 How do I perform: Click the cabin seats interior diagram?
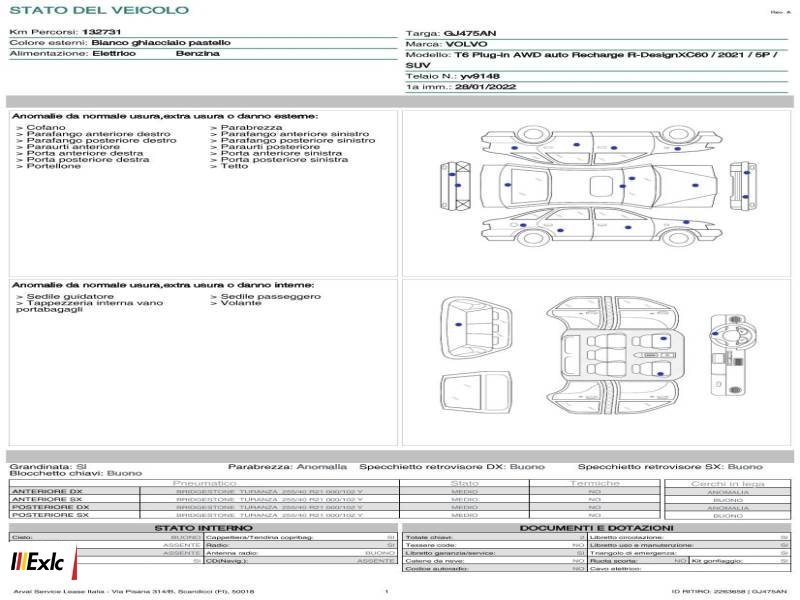point(612,356)
